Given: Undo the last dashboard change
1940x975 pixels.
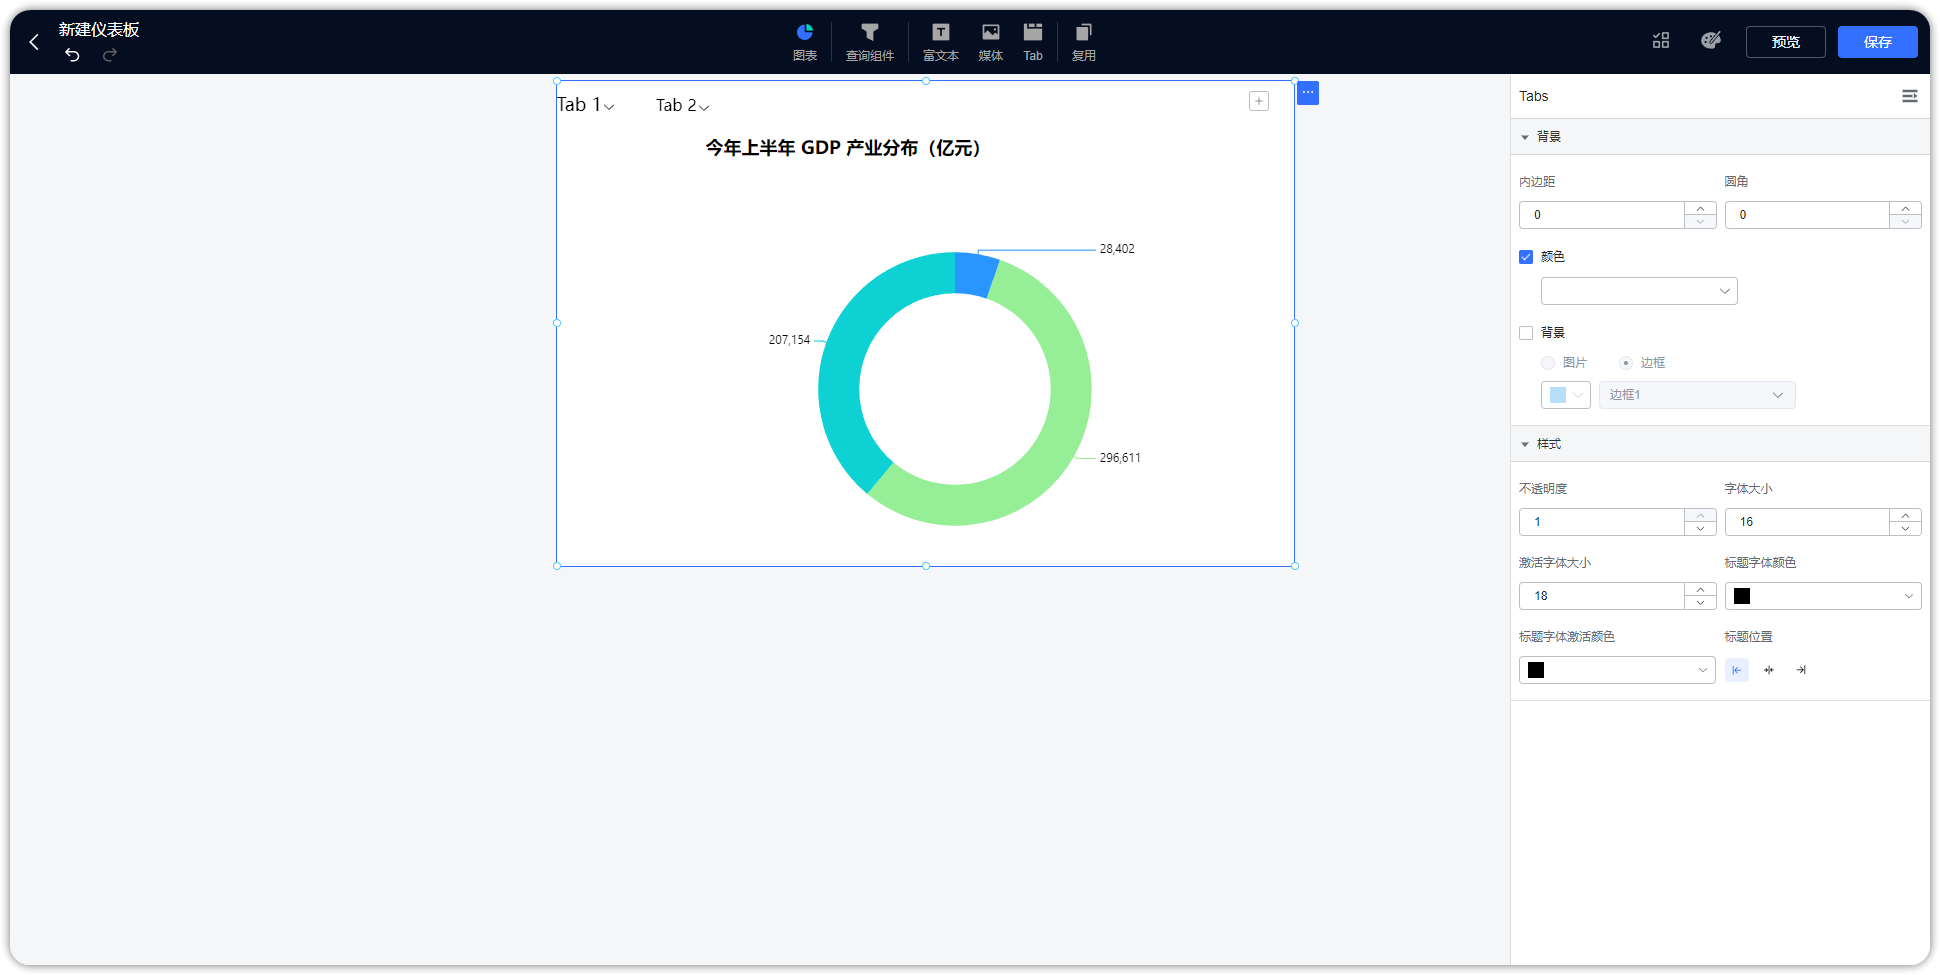Looking at the screenshot, I should point(72,54).
